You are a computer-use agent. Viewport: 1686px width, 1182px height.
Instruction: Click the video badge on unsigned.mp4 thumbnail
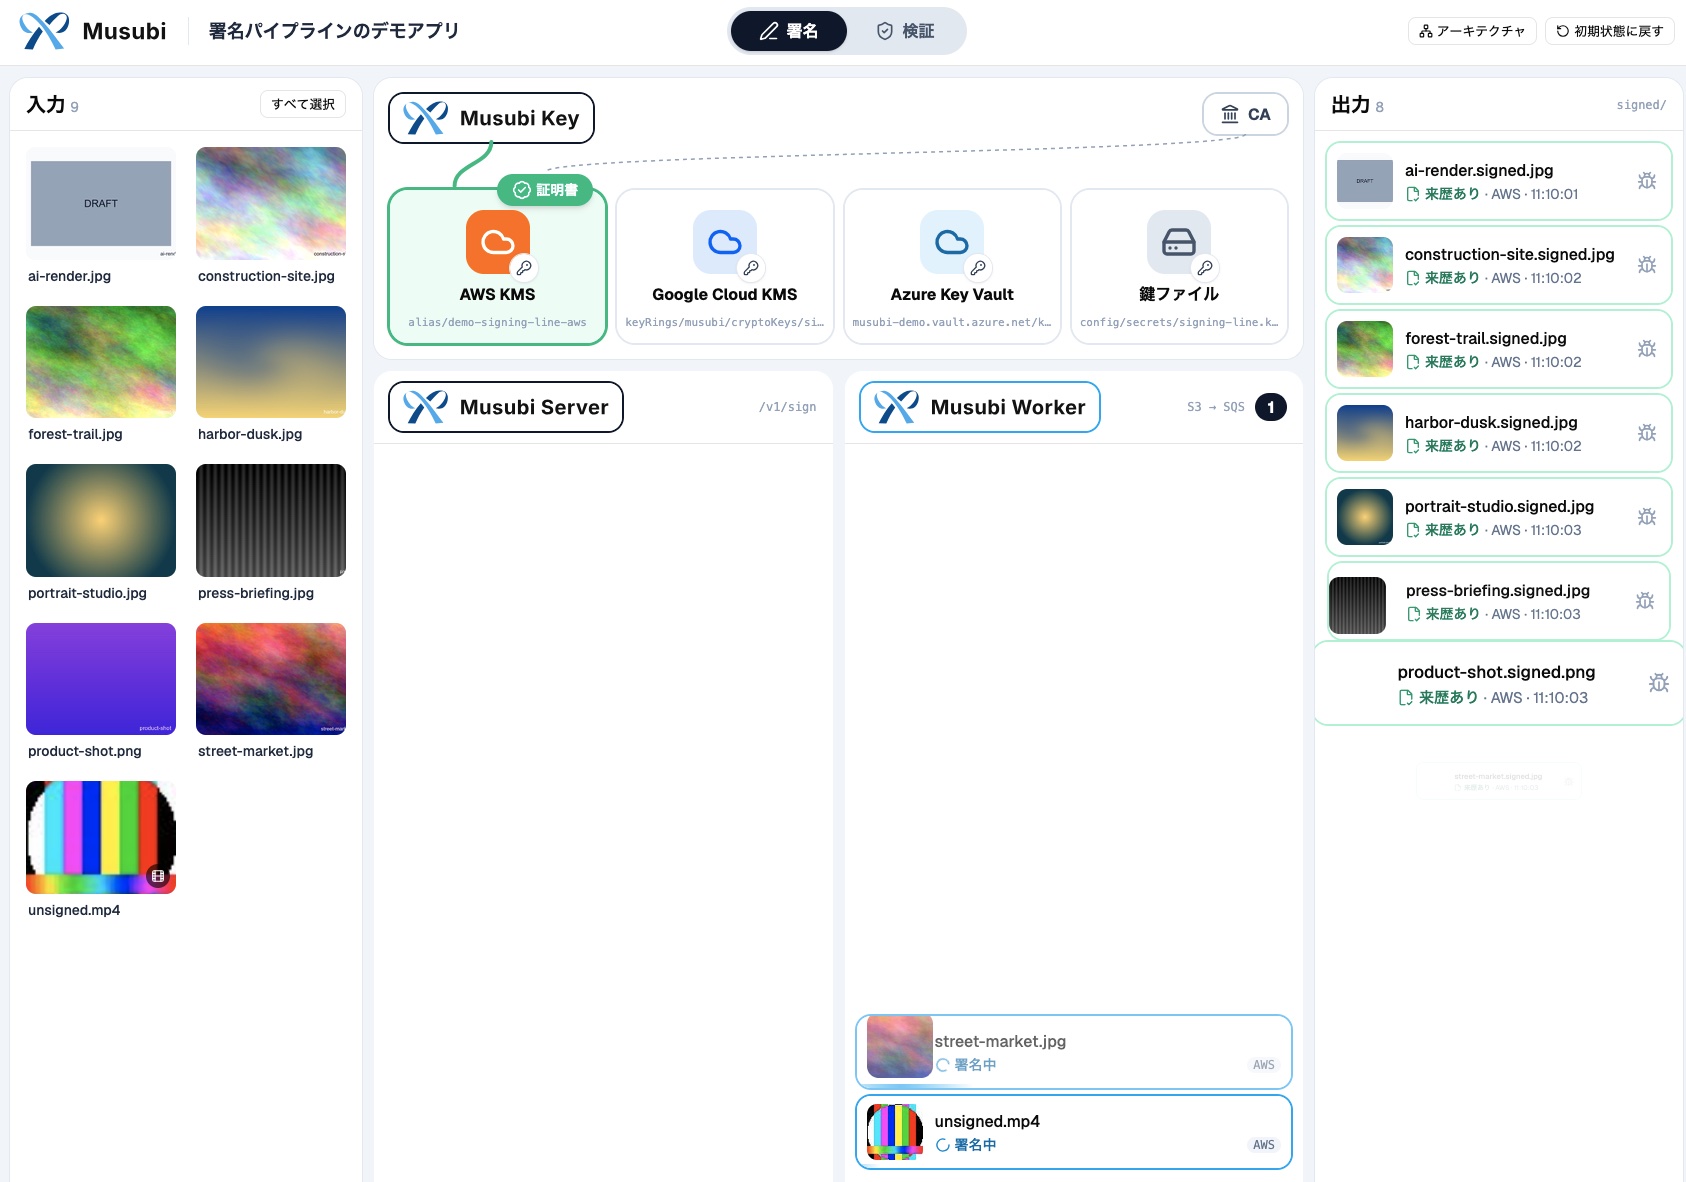[x=158, y=876]
